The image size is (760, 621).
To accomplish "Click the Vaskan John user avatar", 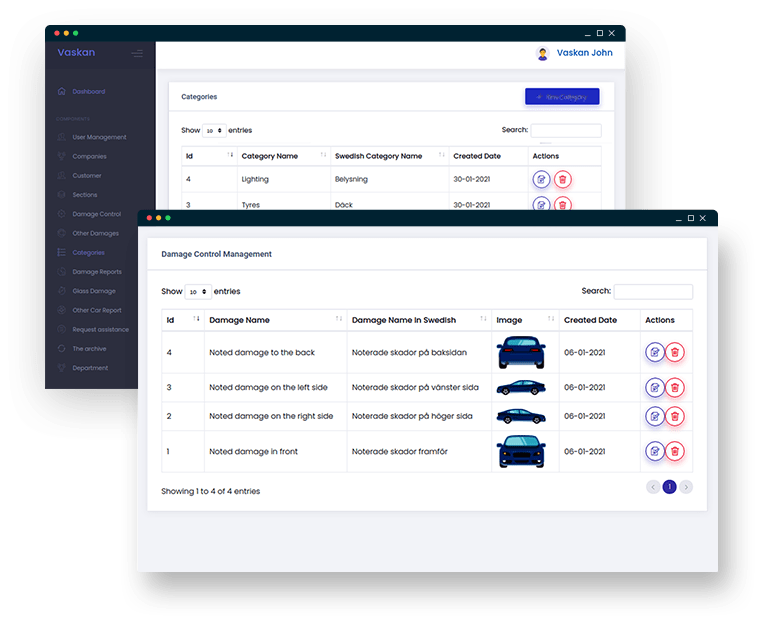I will click(x=543, y=54).
